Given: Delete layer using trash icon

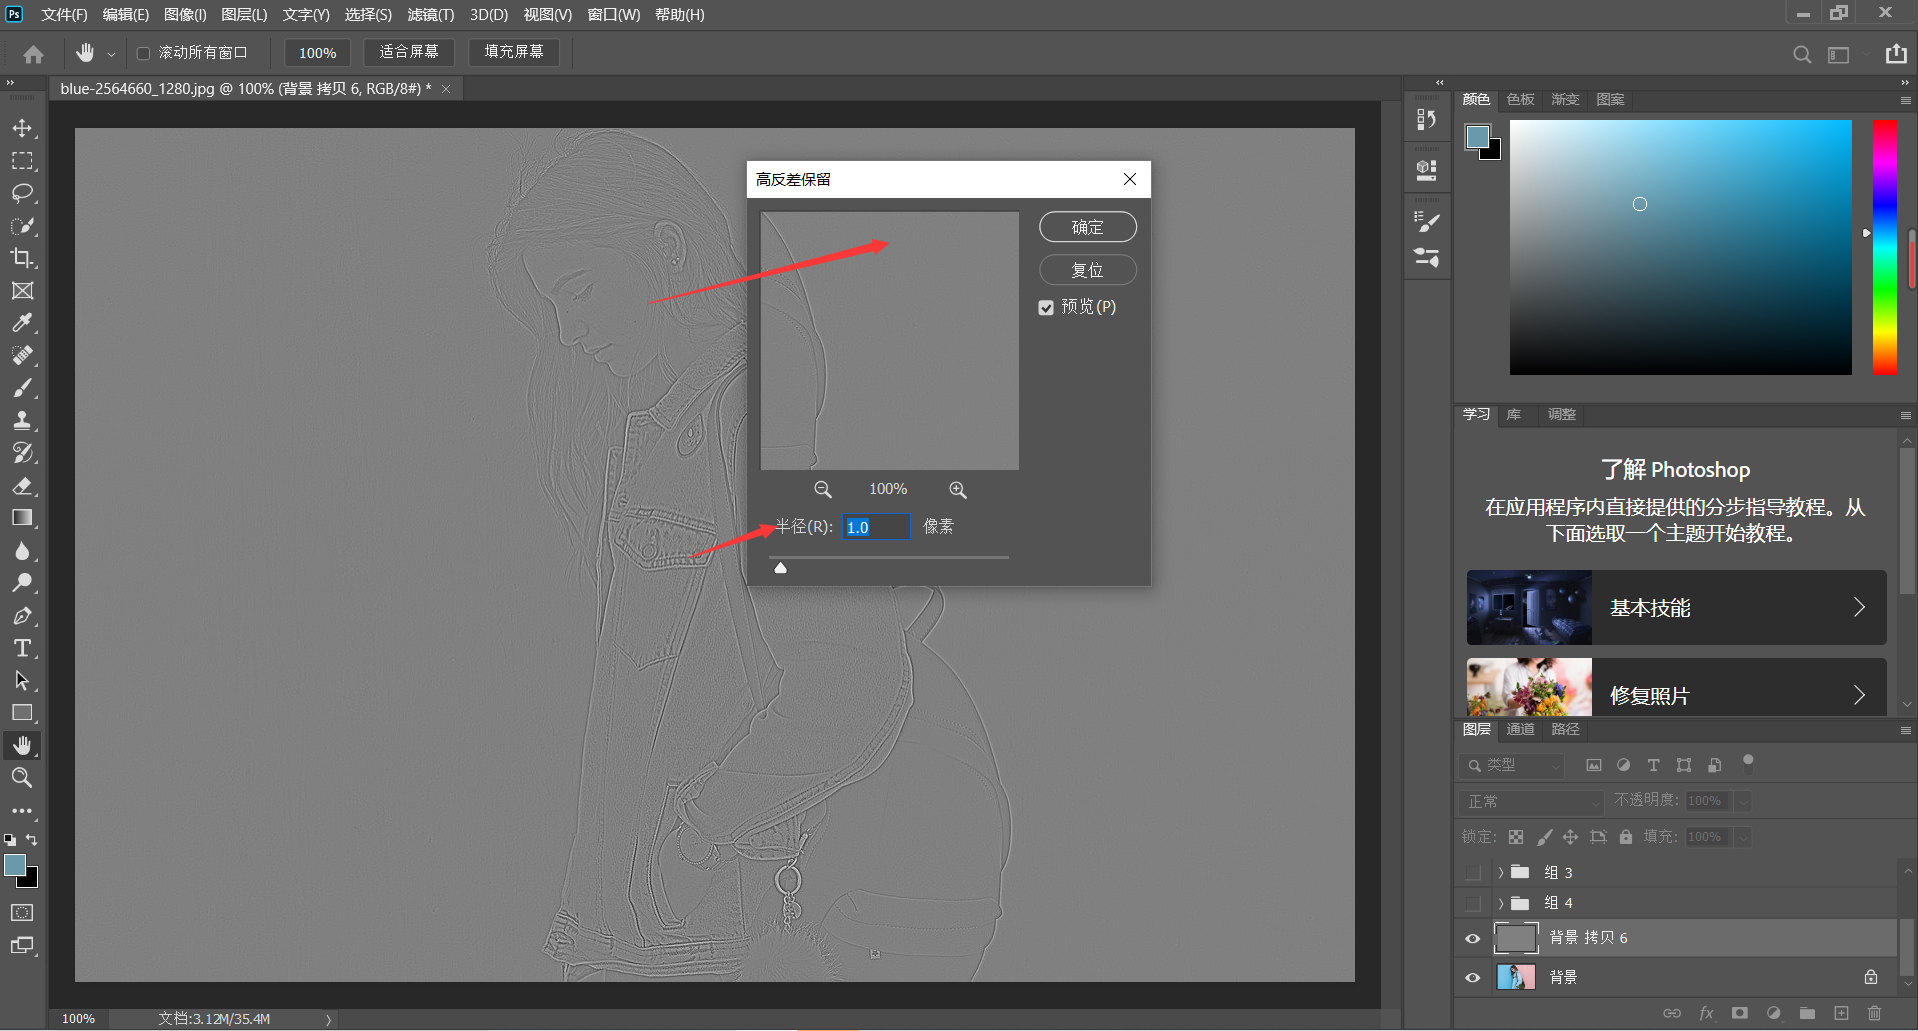Looking at the screenshot, I should pyautogui.click(x=1874, y=1013).
